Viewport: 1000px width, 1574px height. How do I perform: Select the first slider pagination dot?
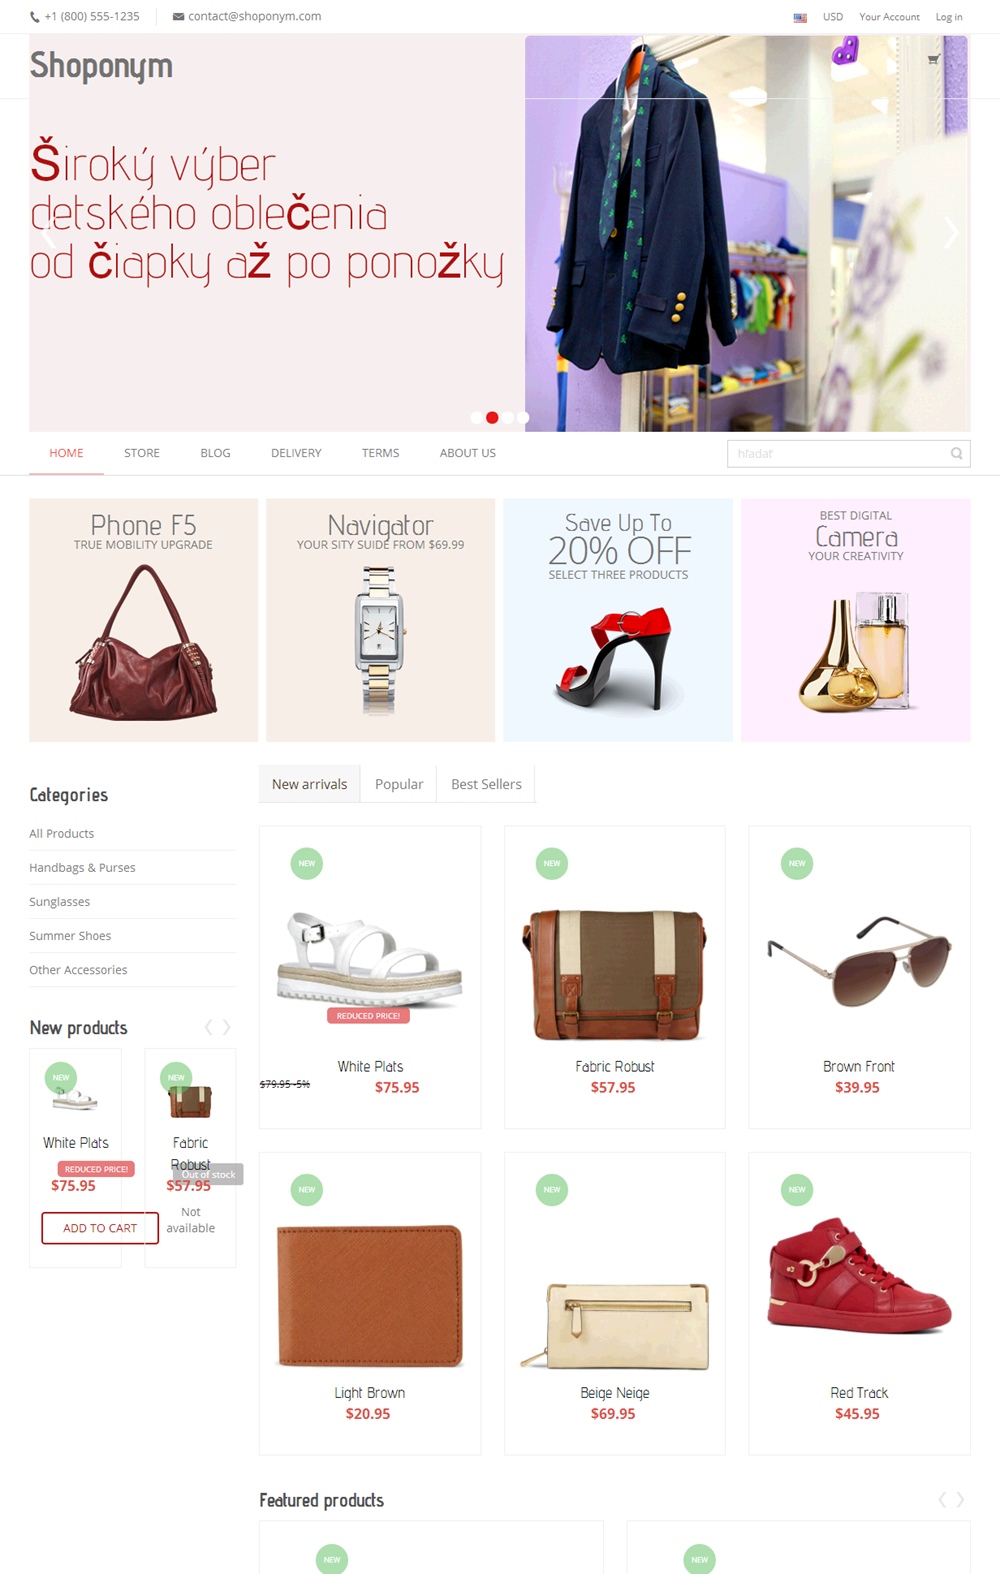pos(476,417)
